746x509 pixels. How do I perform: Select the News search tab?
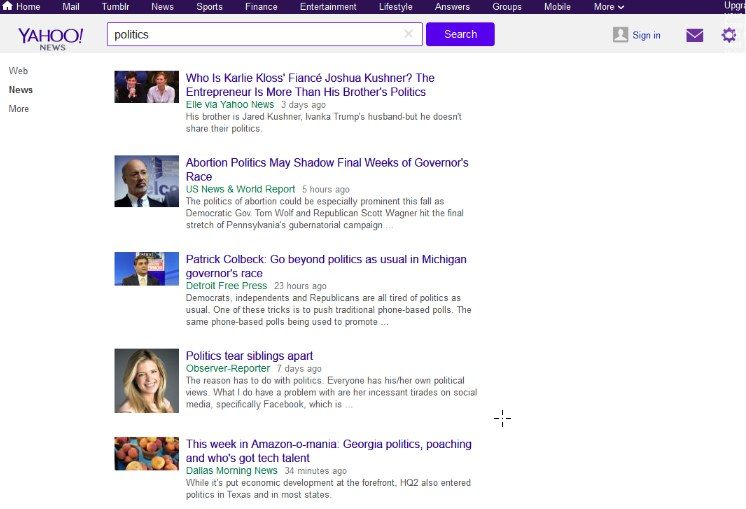20,90
